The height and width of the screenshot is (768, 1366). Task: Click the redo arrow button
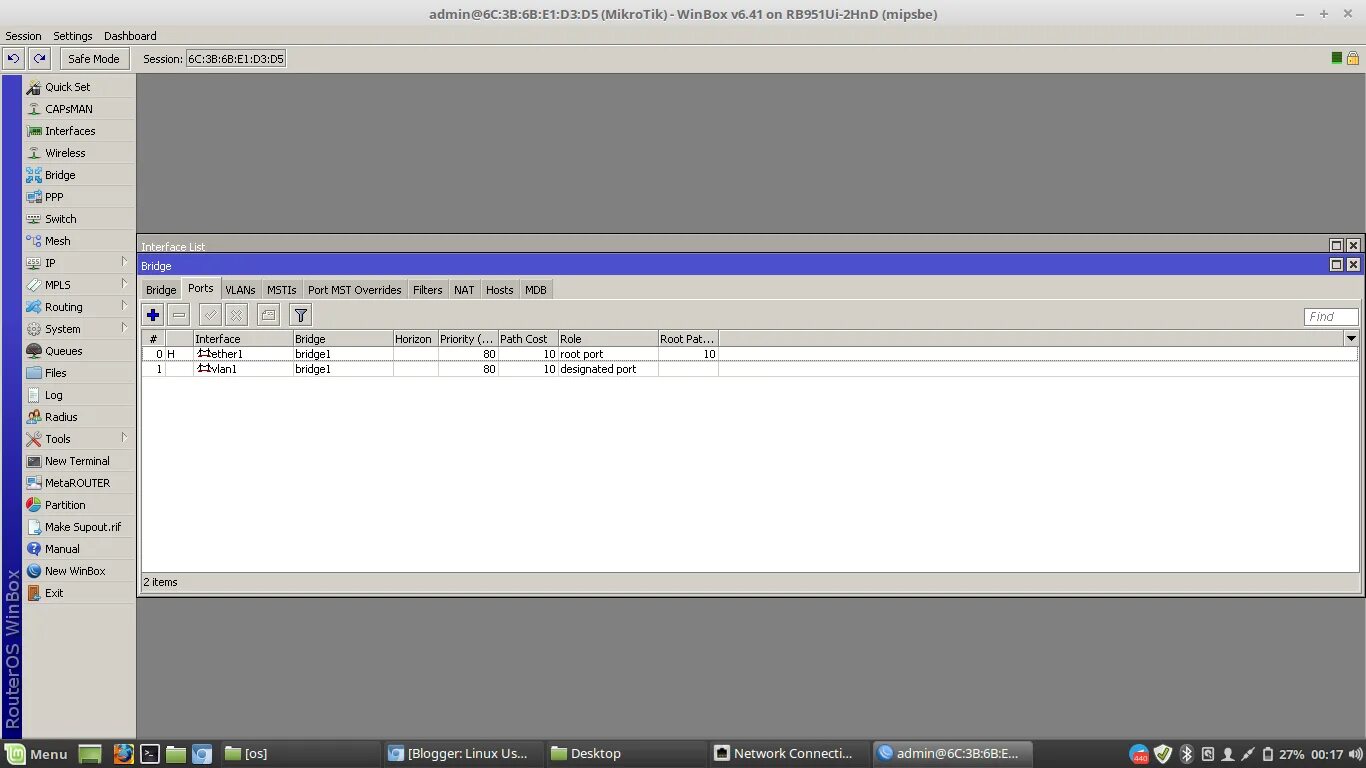[39, 59]
